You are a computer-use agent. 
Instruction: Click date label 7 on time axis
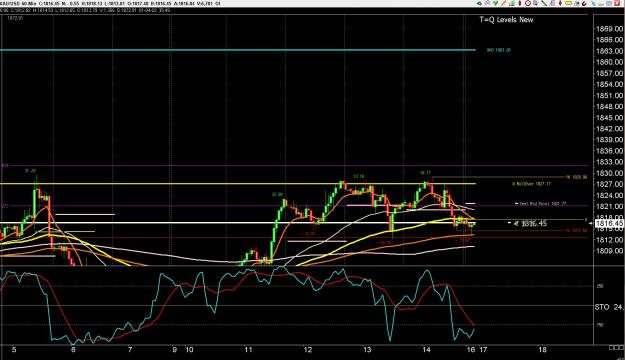130,350
